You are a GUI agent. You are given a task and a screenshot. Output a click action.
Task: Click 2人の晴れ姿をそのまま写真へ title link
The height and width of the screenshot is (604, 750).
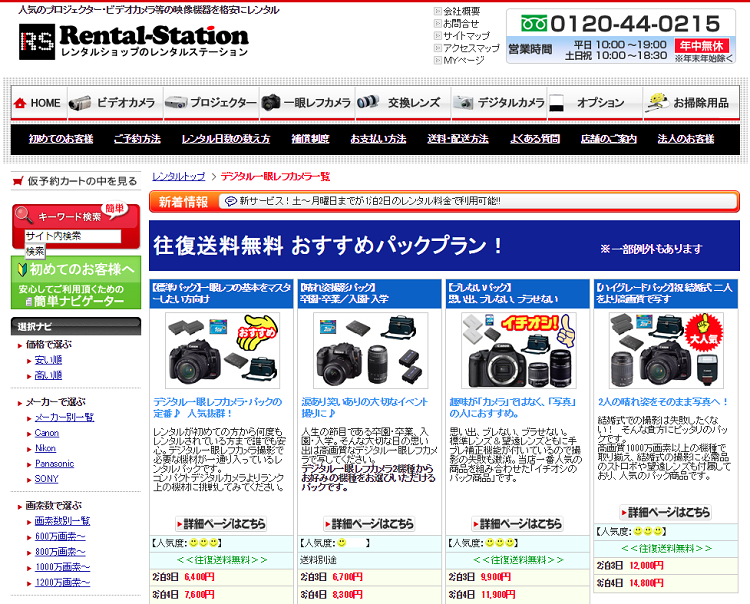[663, 402]
